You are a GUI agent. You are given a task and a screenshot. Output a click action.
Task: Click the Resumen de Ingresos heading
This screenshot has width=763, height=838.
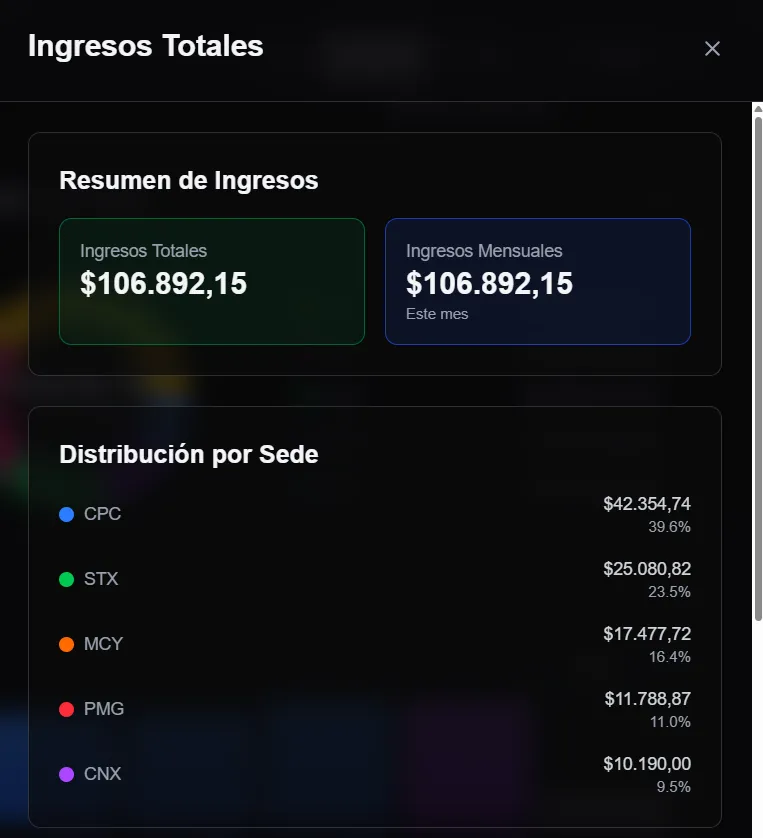pos(189,180)
